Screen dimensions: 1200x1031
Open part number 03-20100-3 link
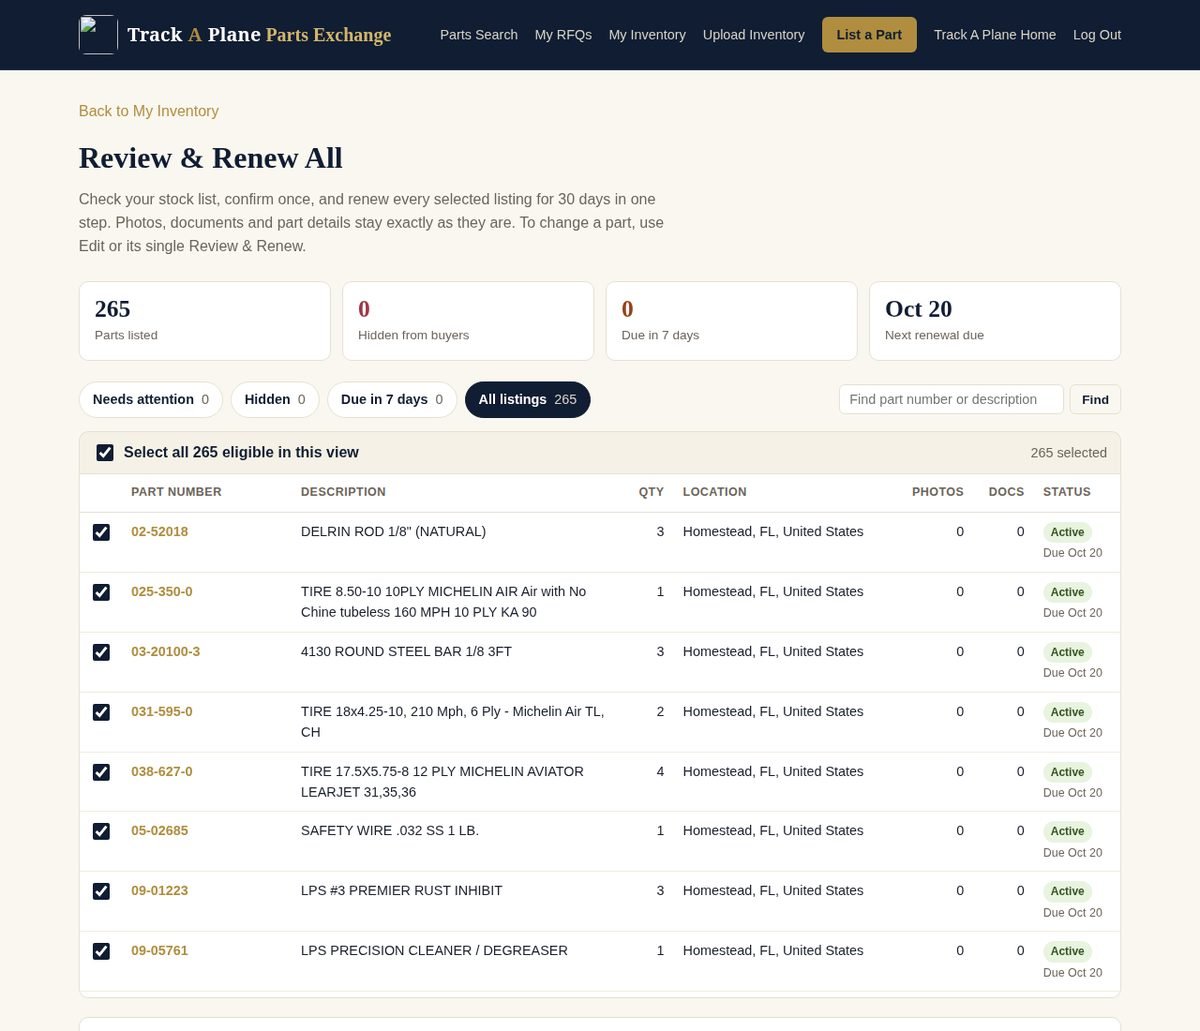166,652
